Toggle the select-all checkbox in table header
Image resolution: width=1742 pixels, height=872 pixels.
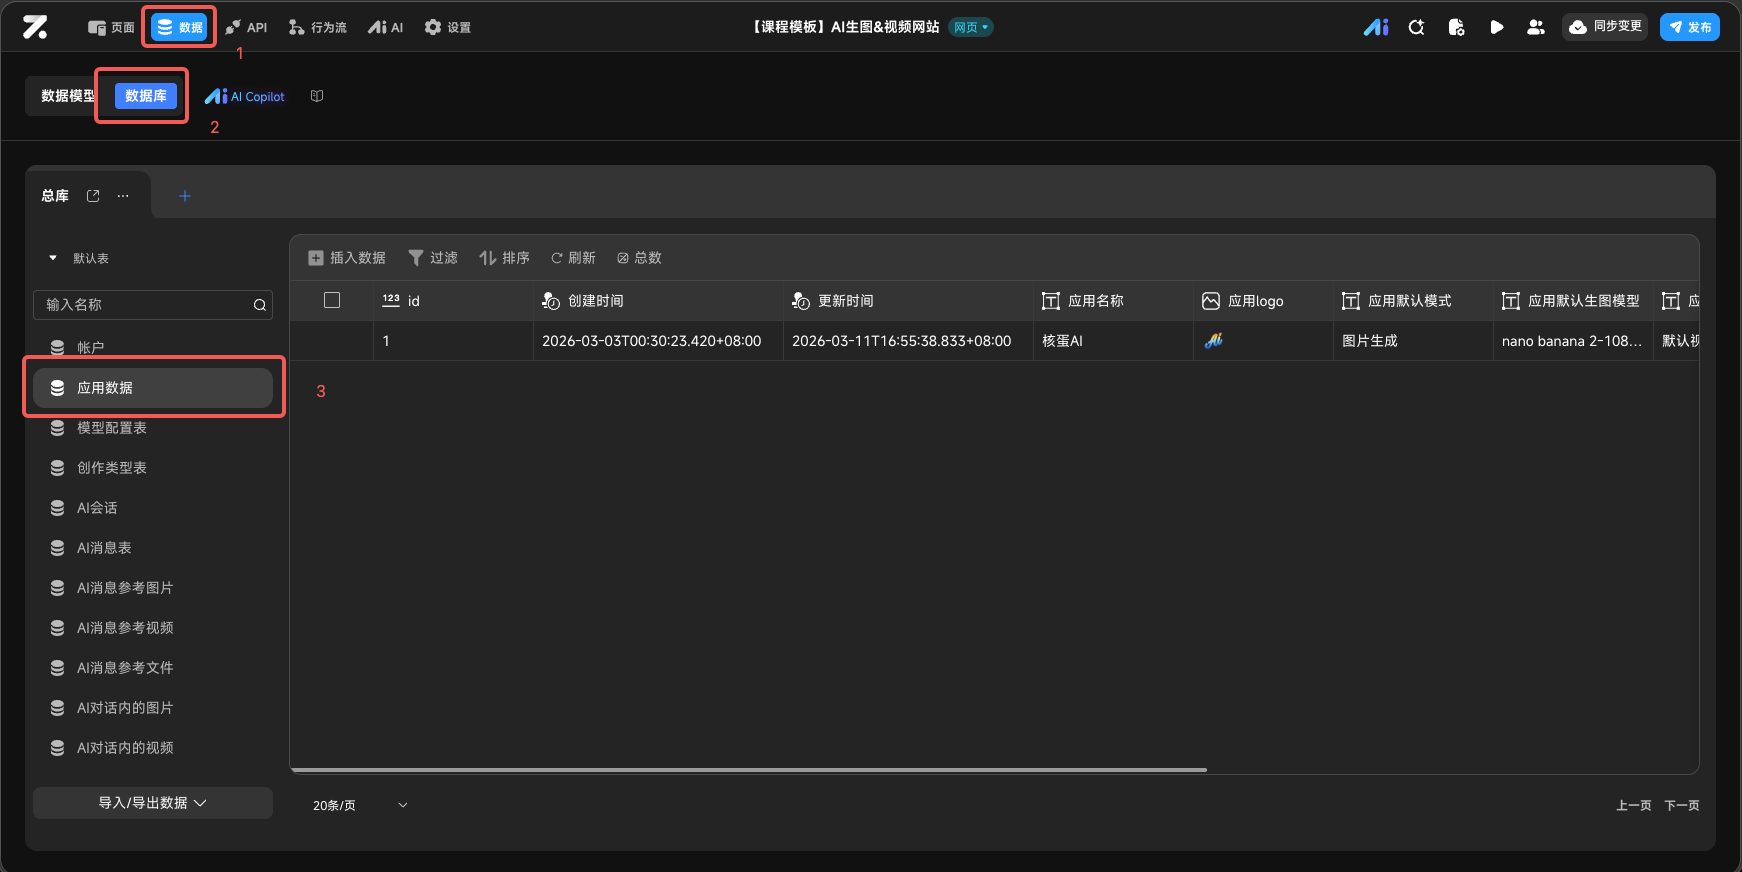tap(332, 300)
